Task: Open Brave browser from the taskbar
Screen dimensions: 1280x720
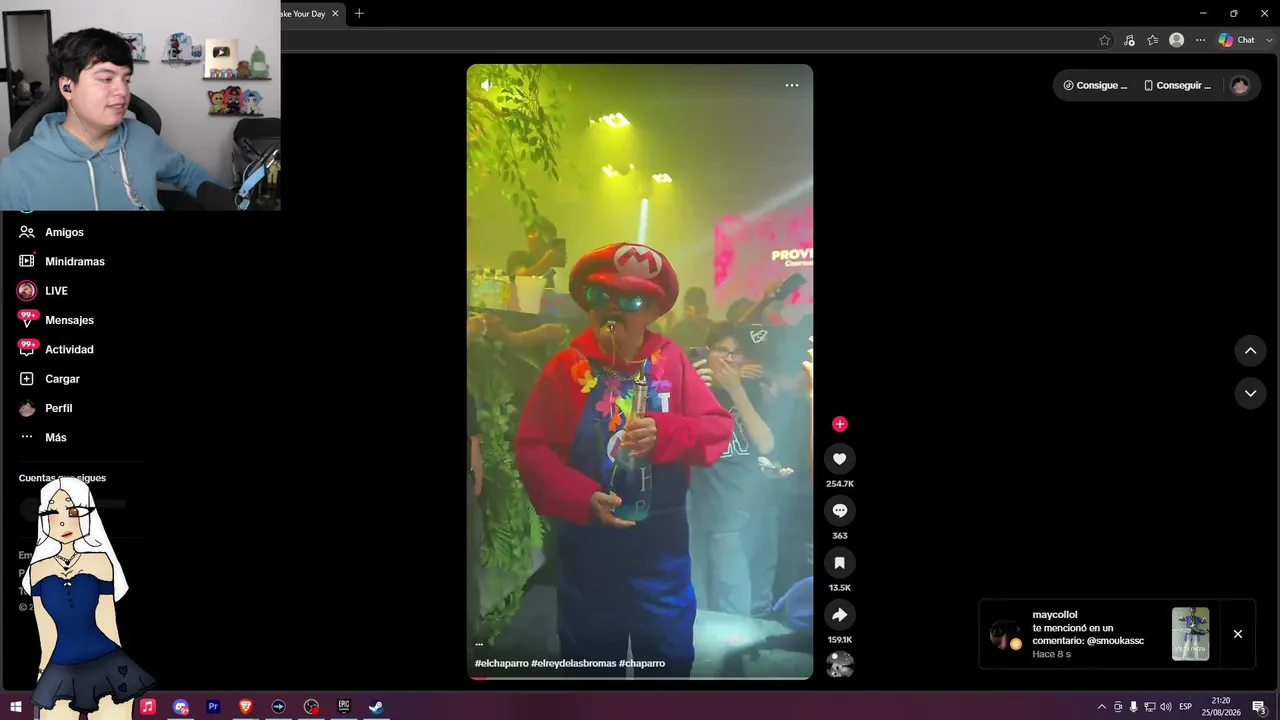Action: 246,707
